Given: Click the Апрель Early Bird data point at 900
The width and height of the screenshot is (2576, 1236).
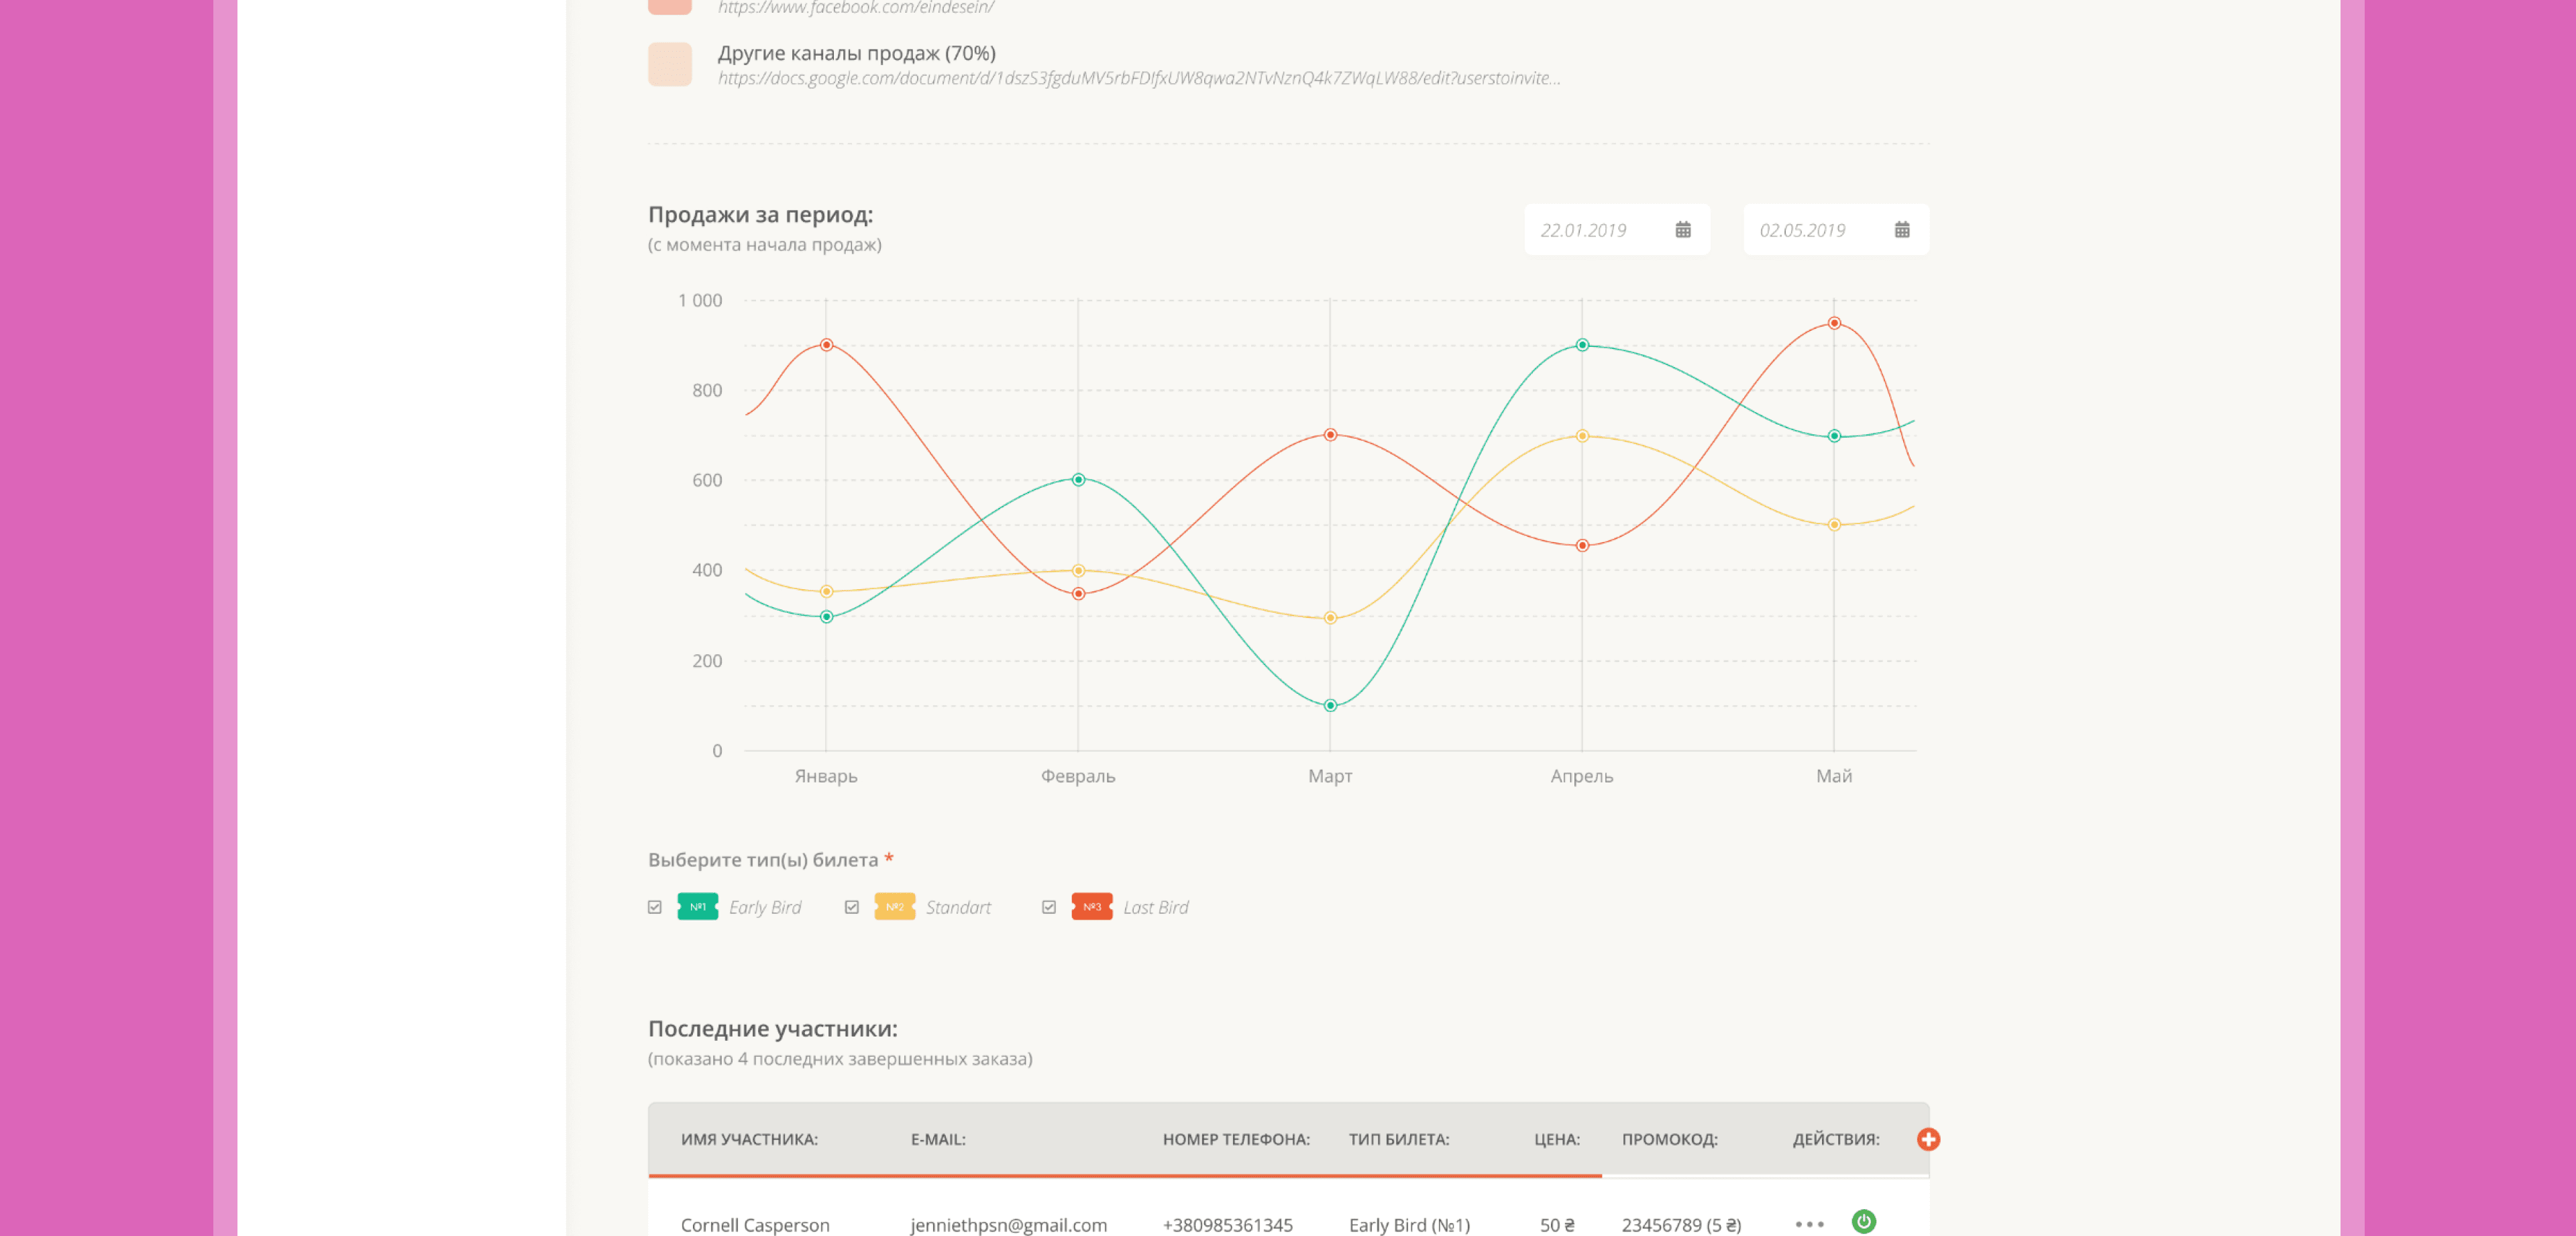Looking at the screenshot, I should click(x=1582, y=345).
